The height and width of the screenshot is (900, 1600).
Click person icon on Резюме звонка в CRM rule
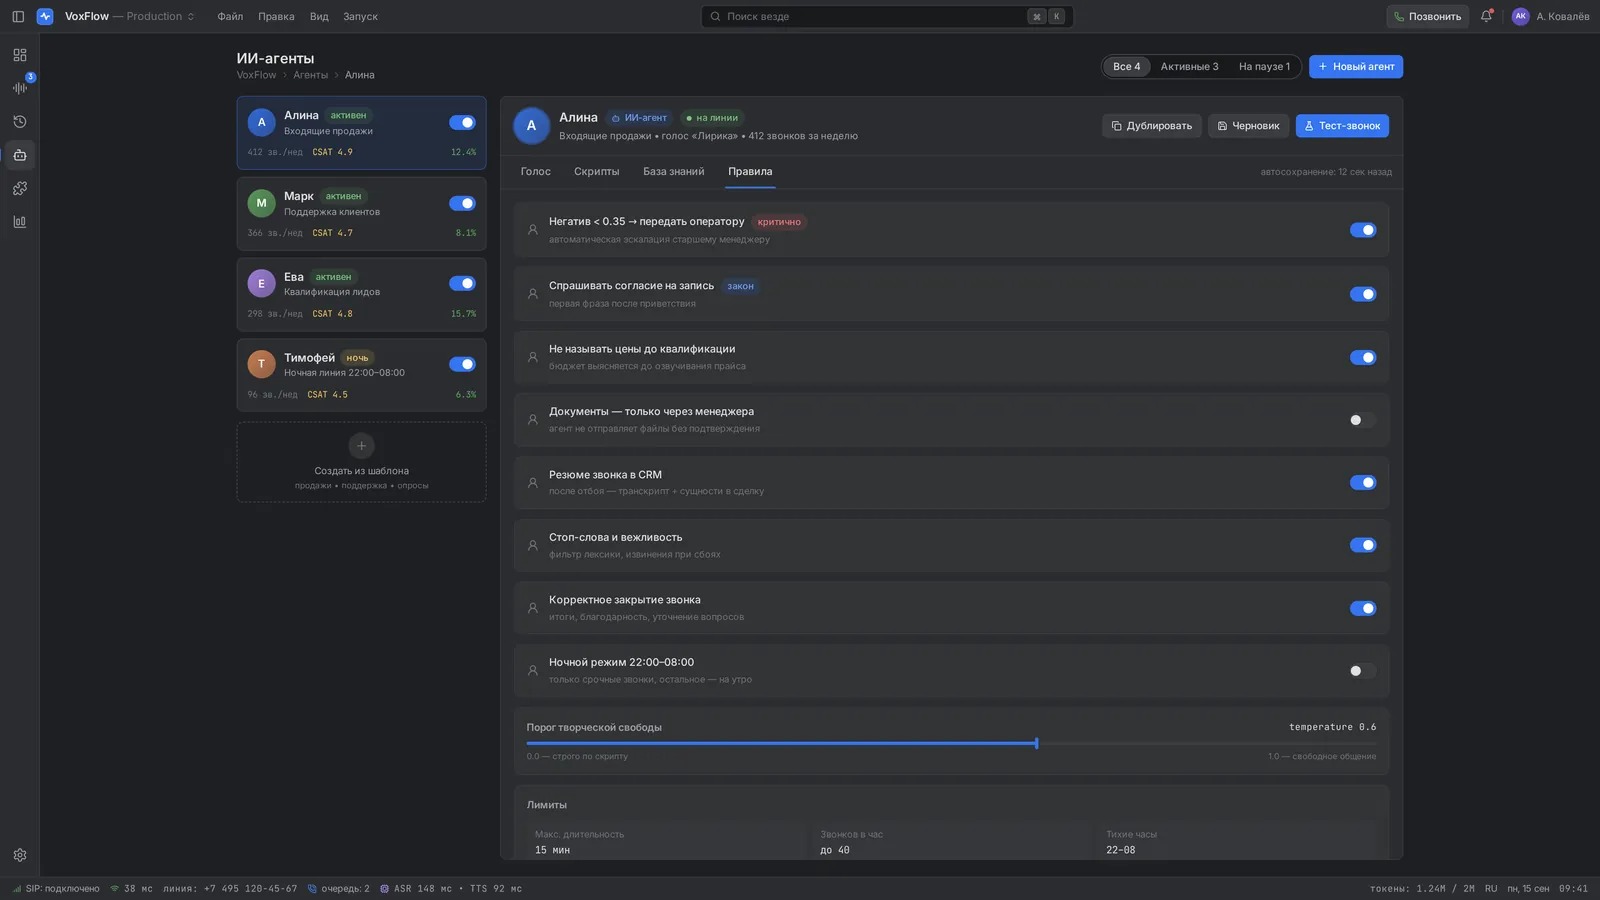point(533,482)
